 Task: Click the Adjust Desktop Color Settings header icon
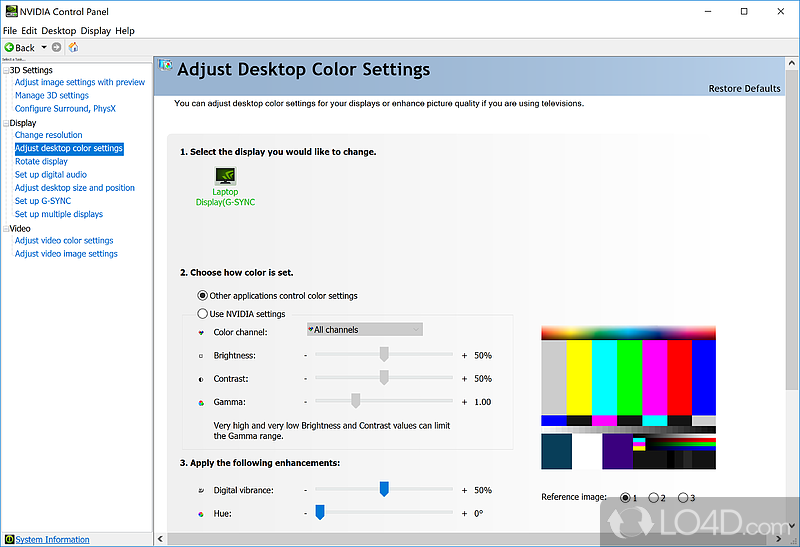click(165, 66)
